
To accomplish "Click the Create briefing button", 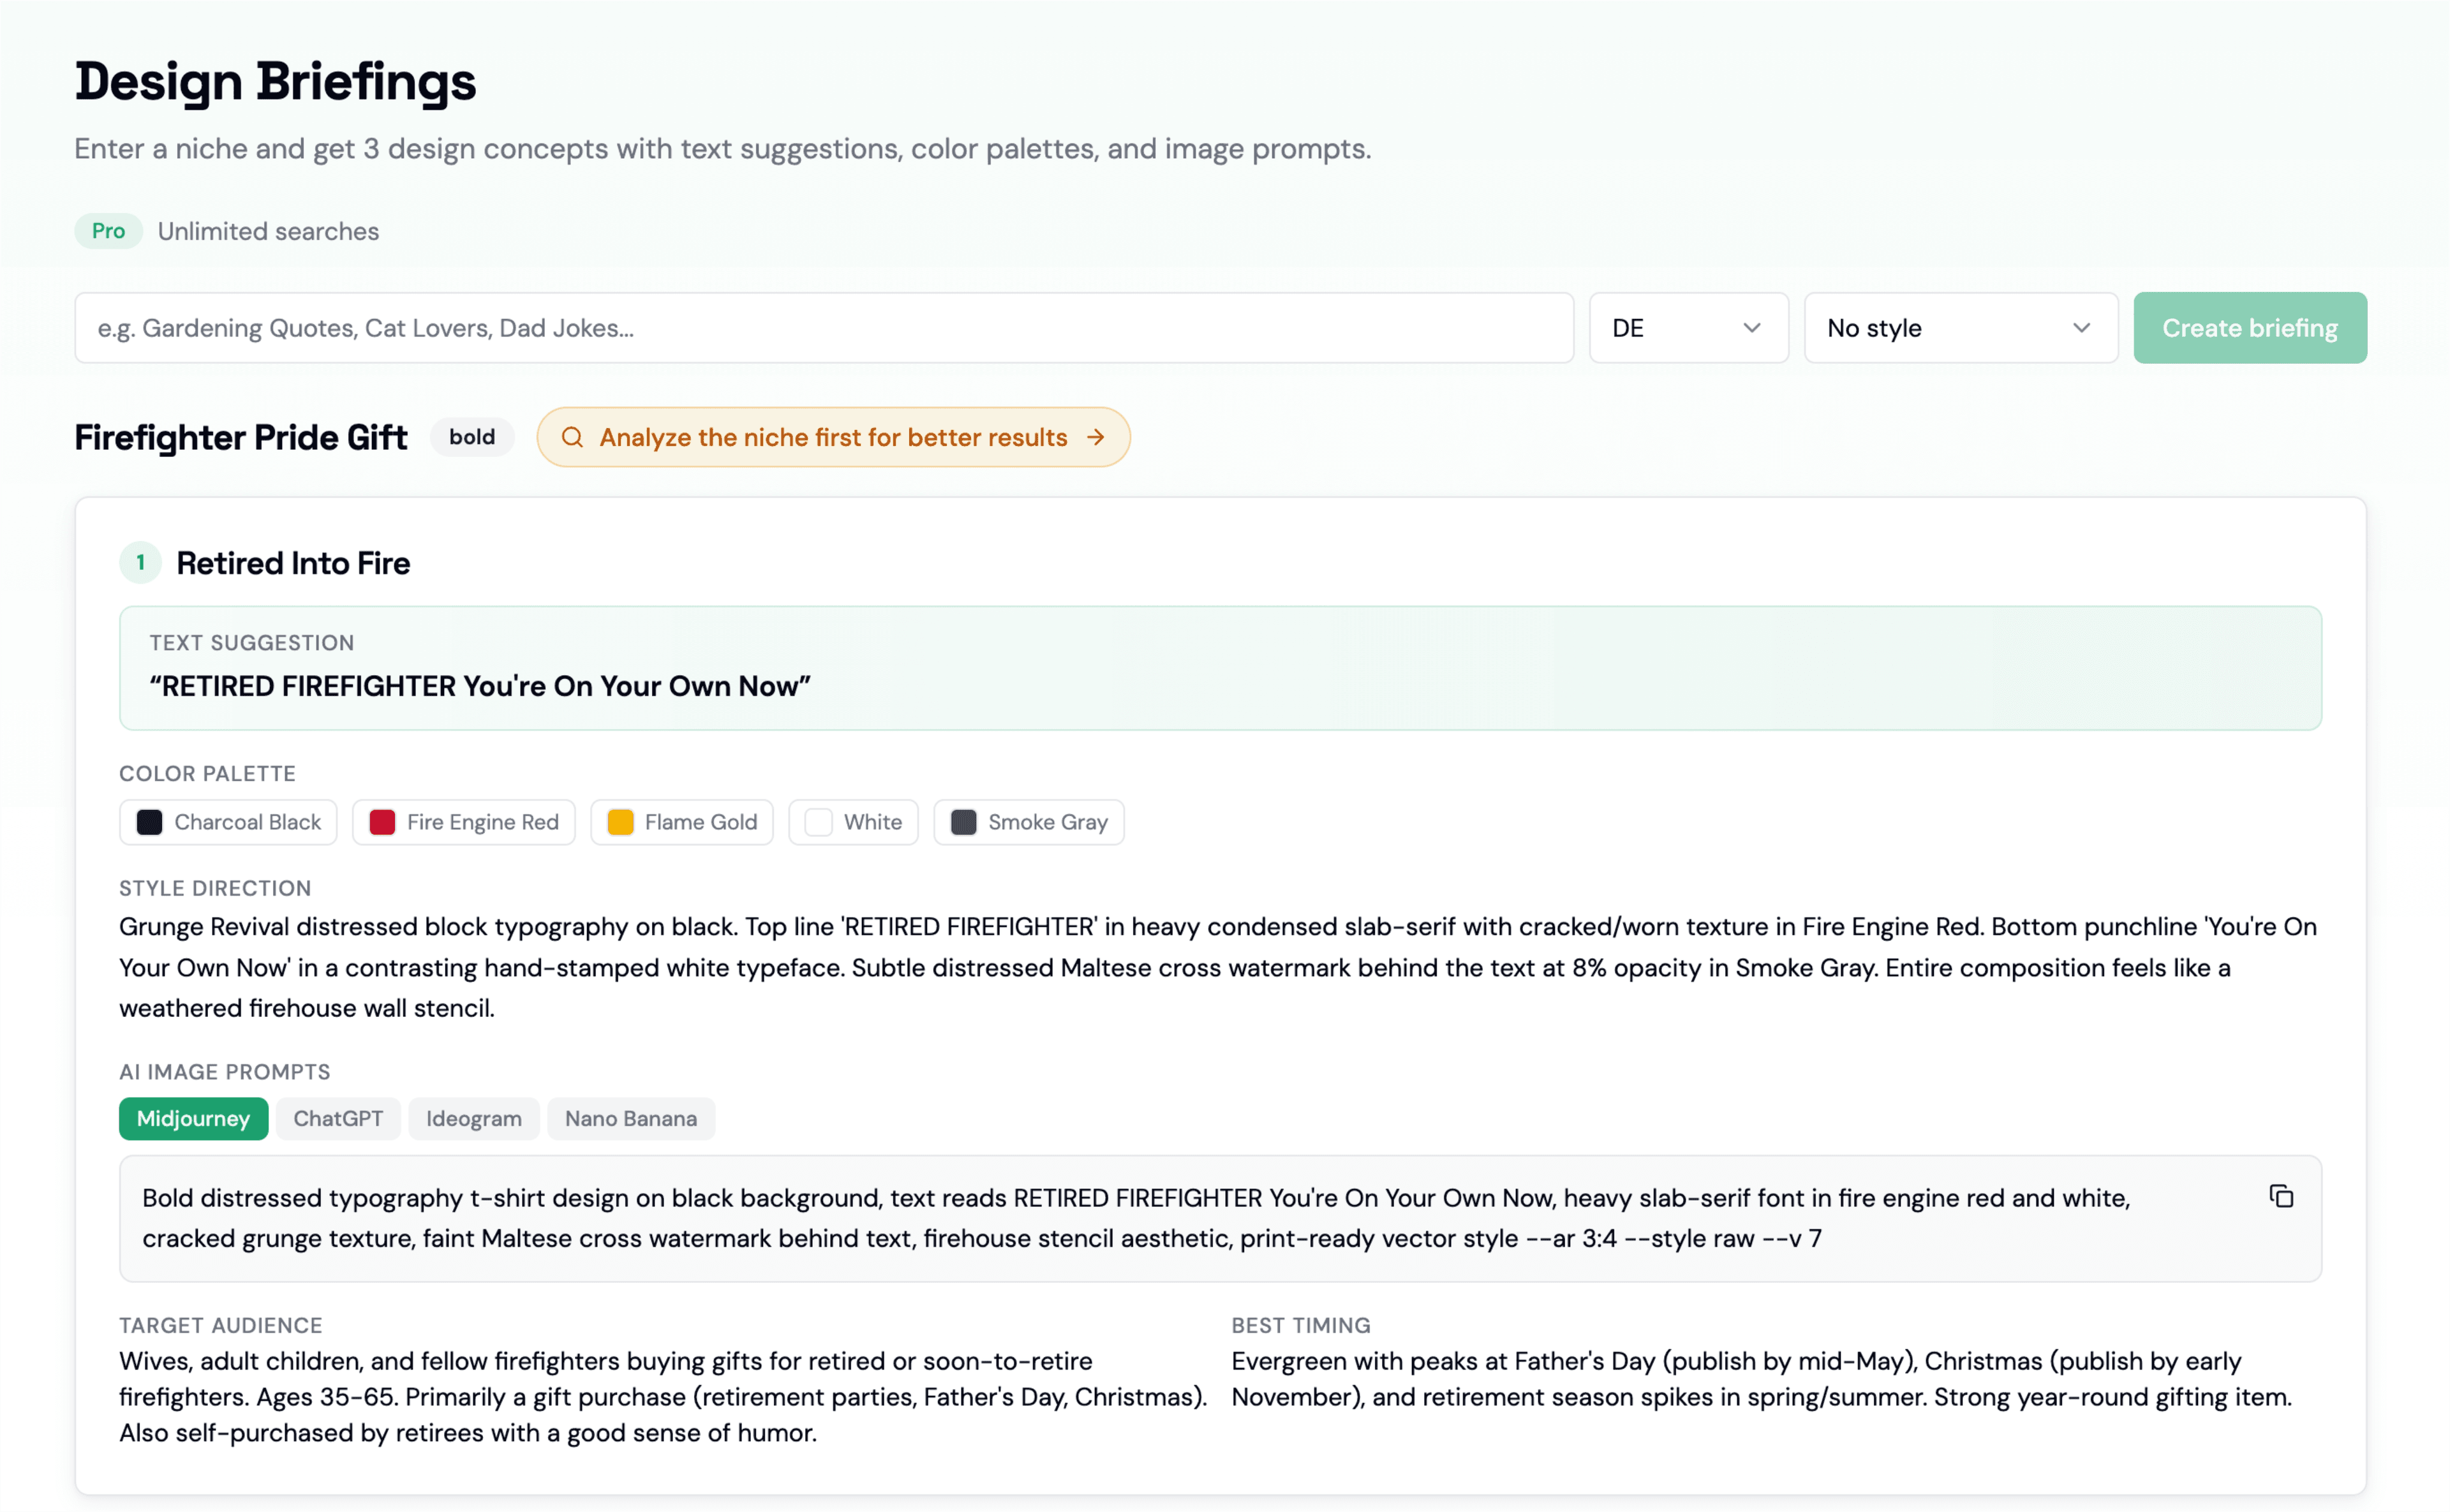I will click(x=2249, y=328).
